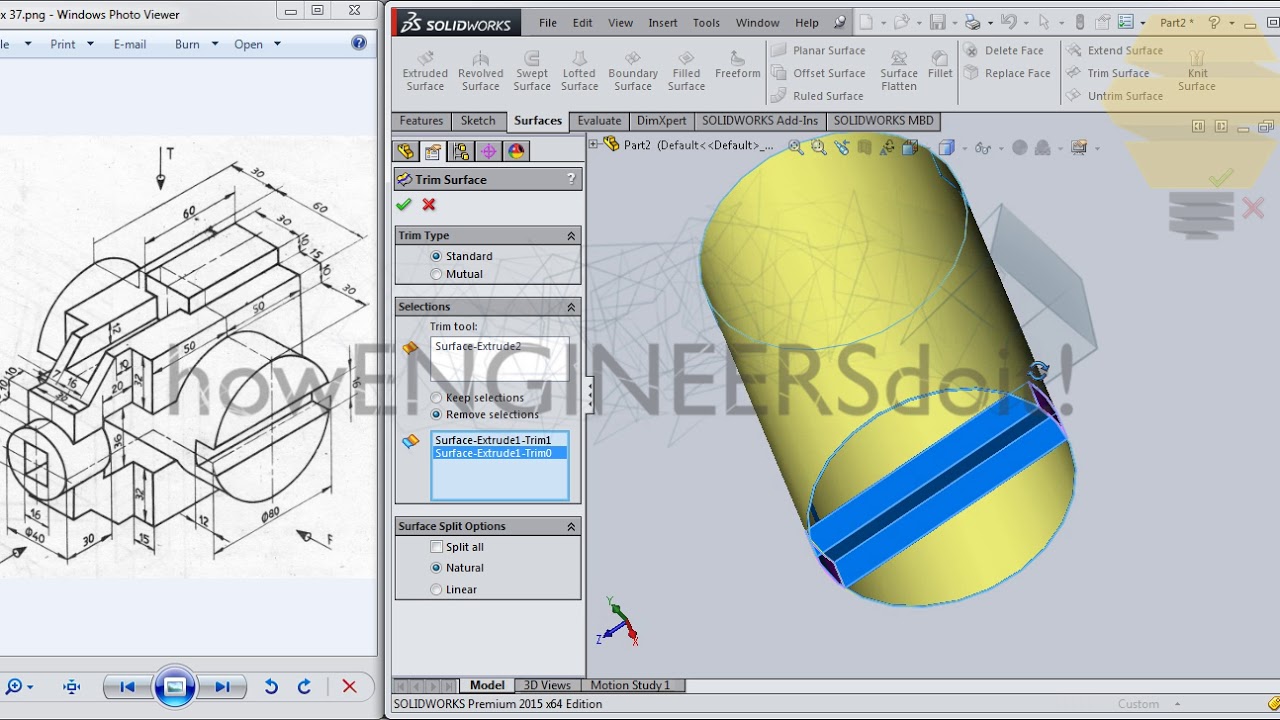Click the Zoom to Area view icon
1280x720 pixels.
(818, 147)
